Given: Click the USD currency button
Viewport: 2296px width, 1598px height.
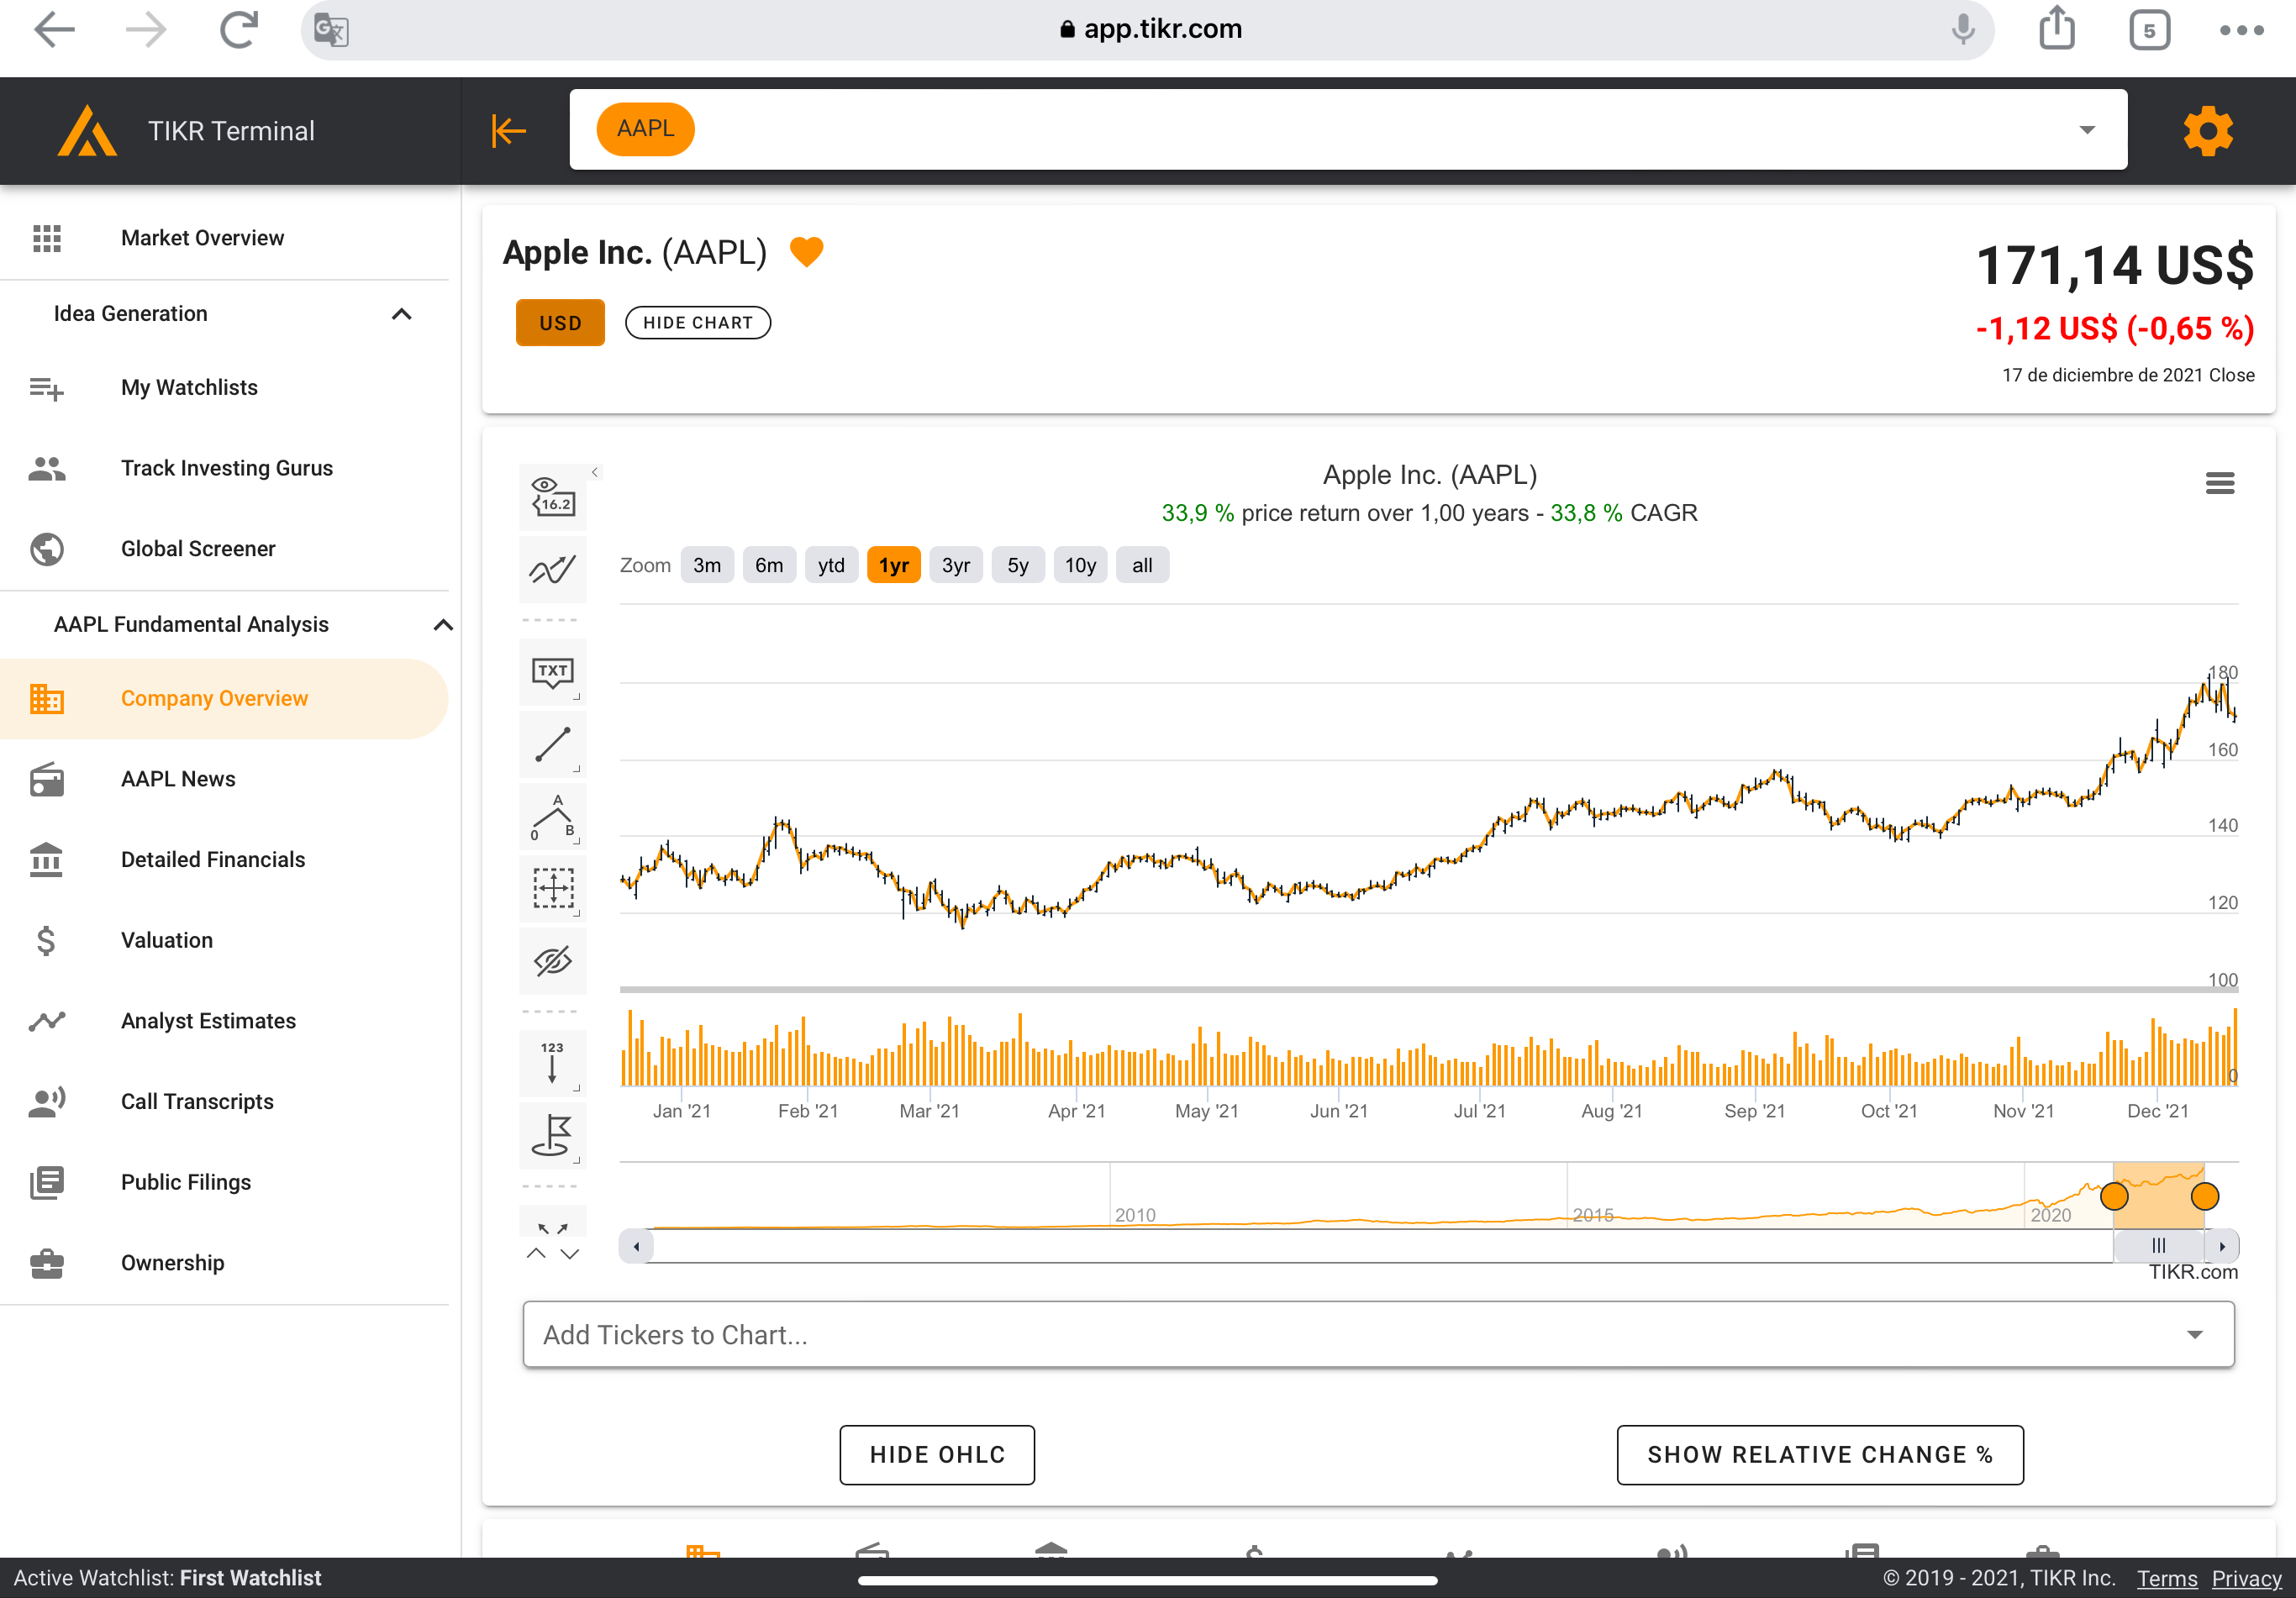Looking at the screenshot, I should 560,323.
